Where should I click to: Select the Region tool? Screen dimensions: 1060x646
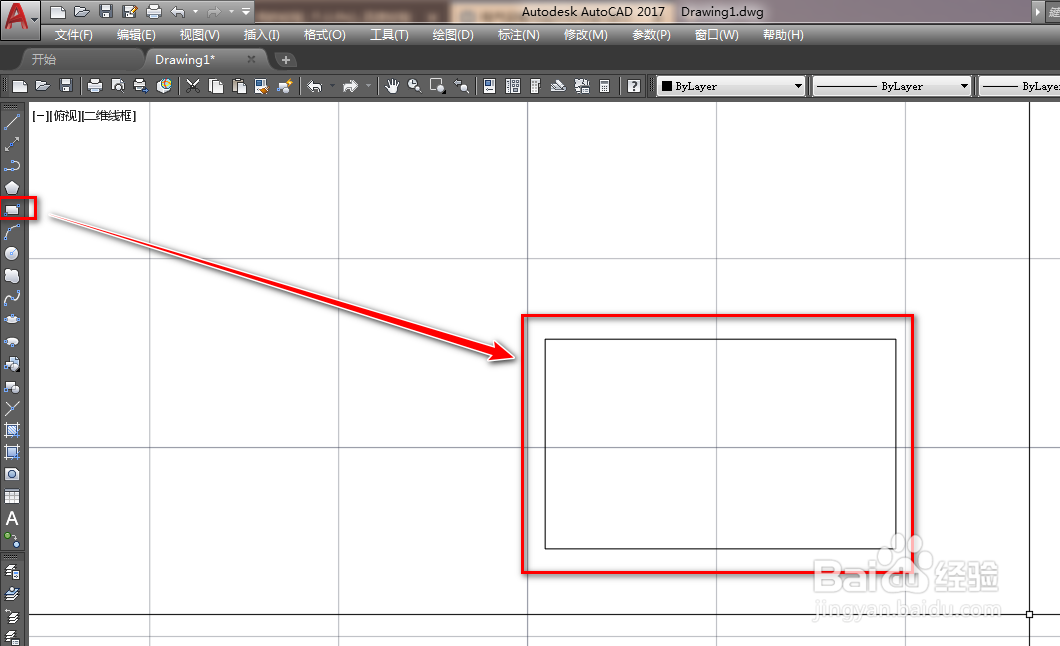11,474
